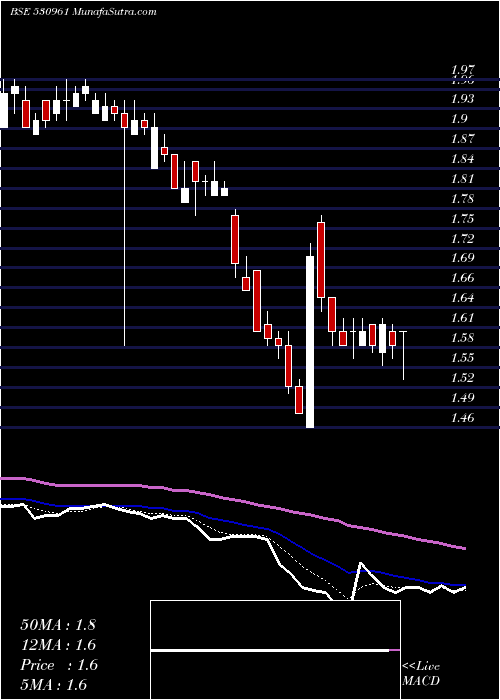500x700 pixels.
Task: Click the 1.49 price axis label
Action: click(462, 397)
